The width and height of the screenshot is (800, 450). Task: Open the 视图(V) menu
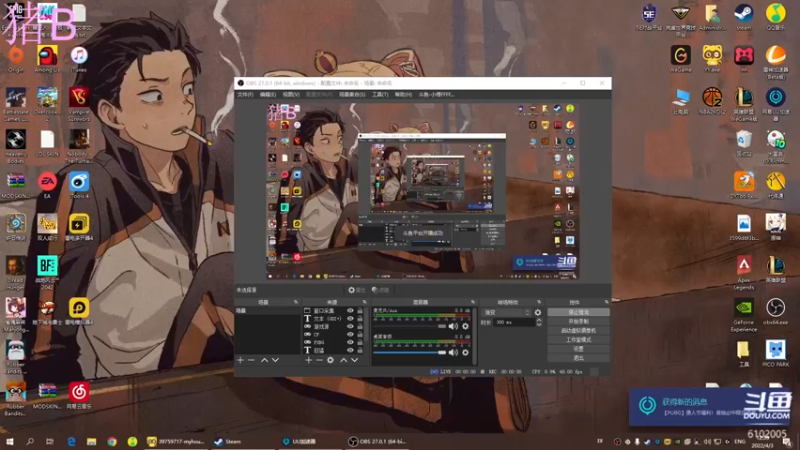coord(291,94)
